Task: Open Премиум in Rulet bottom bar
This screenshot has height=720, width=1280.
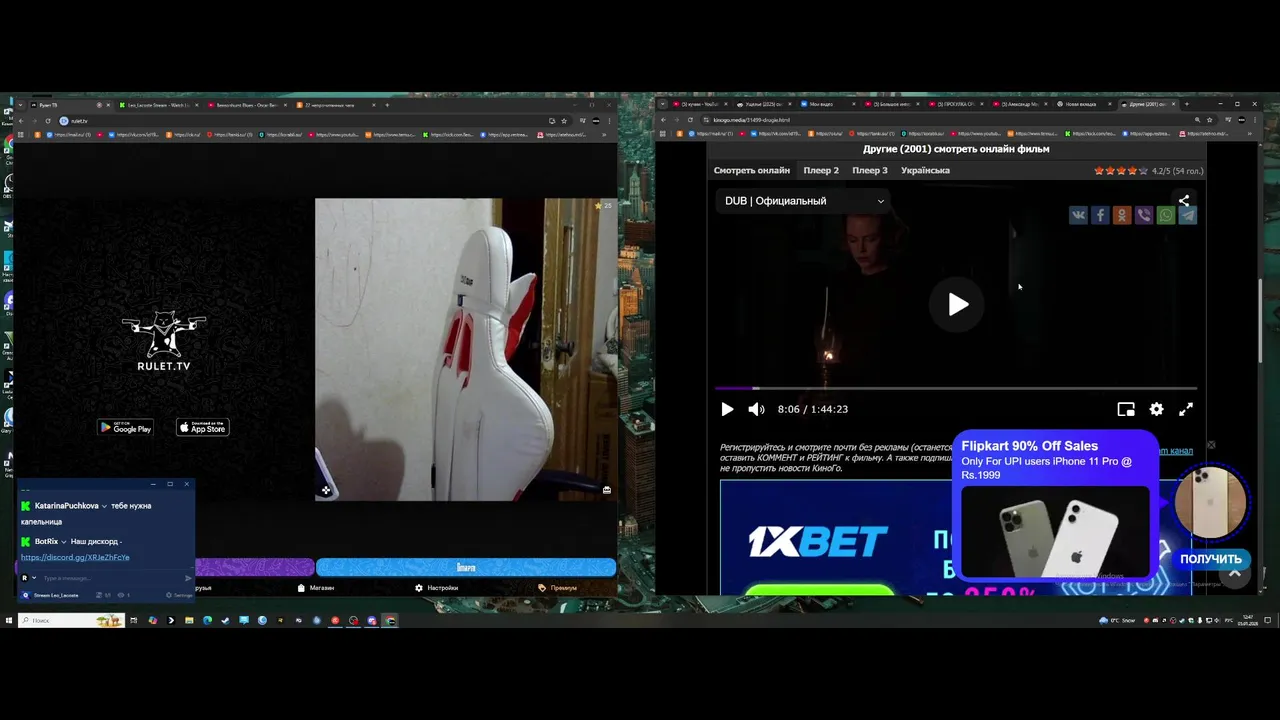Action: coord(558,588)
